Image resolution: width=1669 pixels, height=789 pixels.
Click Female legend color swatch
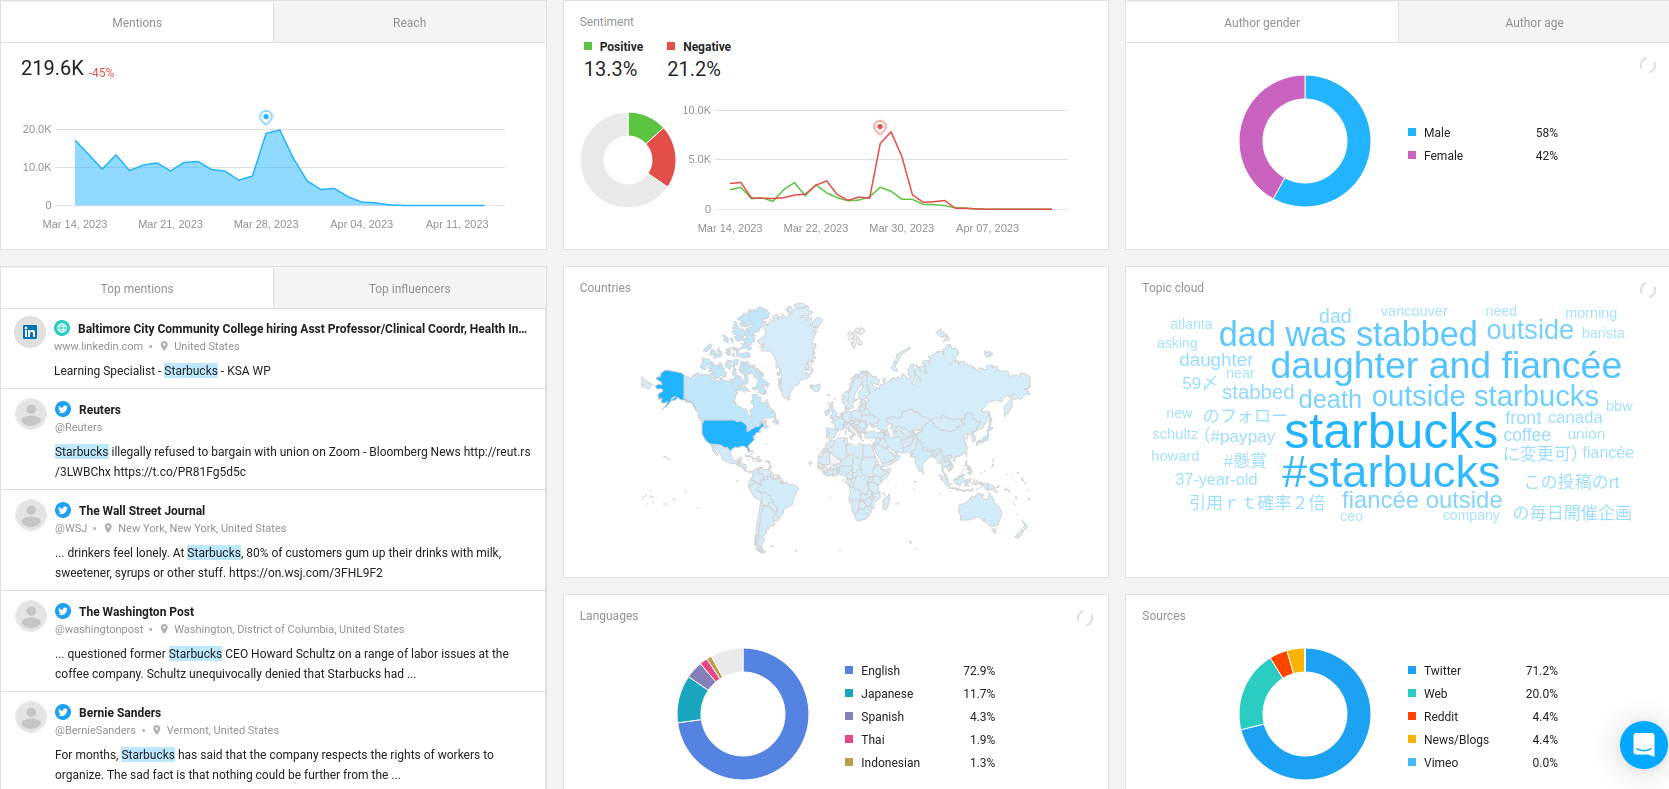1412,155
